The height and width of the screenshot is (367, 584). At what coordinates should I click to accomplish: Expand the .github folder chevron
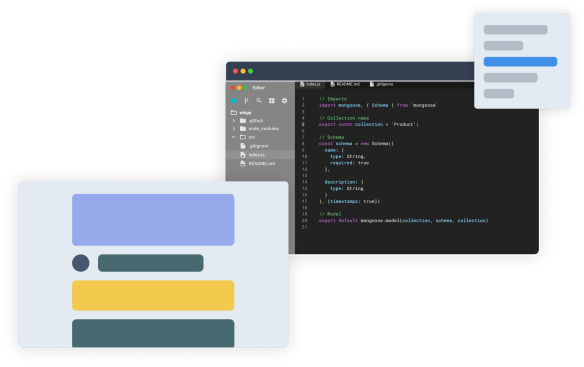click(x=234, y=120)
